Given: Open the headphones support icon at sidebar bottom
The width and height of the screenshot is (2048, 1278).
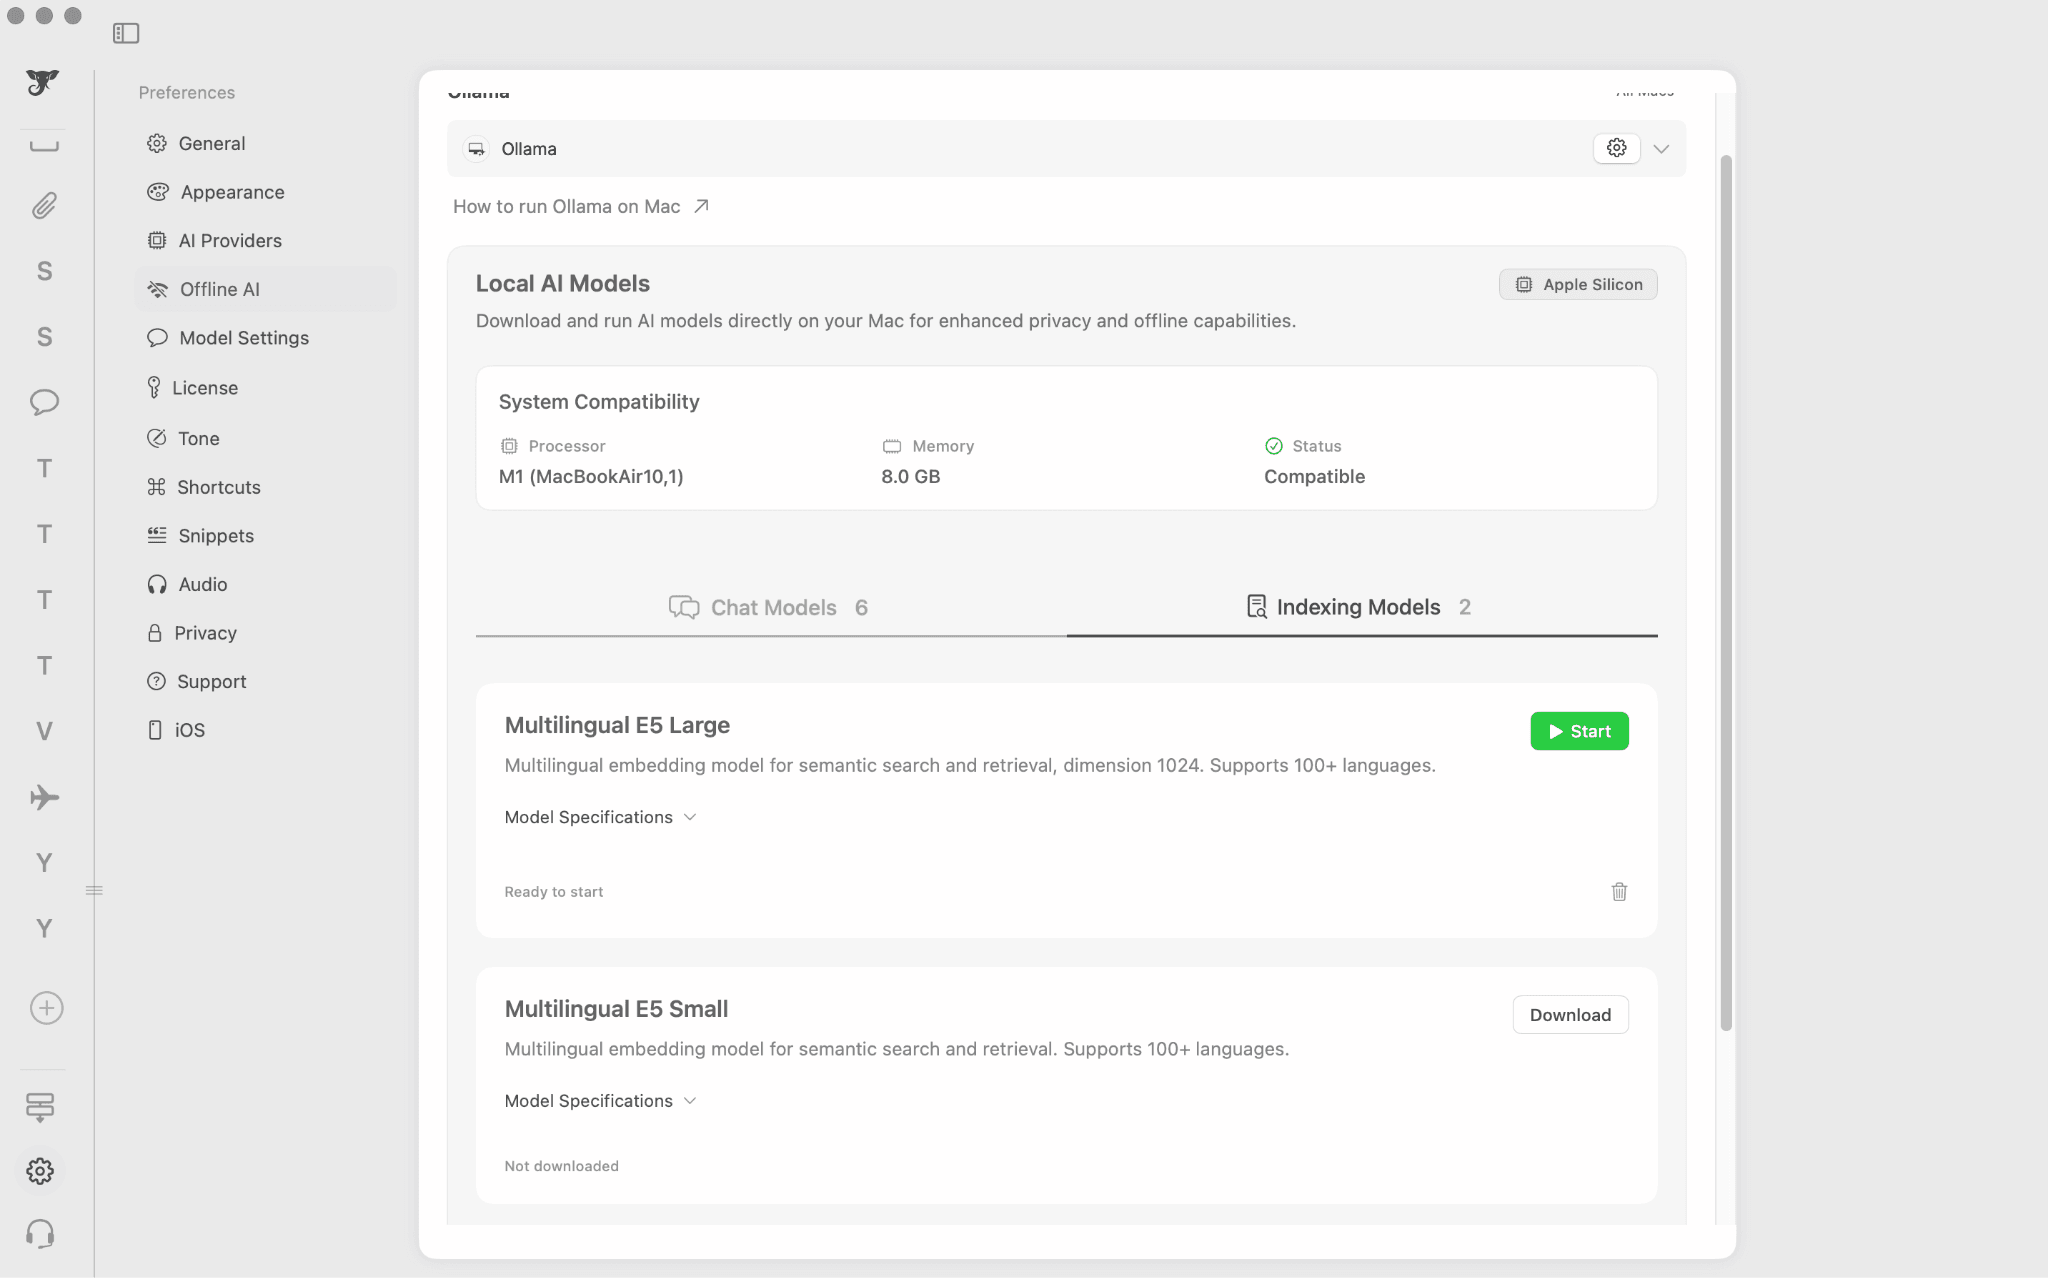Looking at the screenshot, I should pos(44,1233).
